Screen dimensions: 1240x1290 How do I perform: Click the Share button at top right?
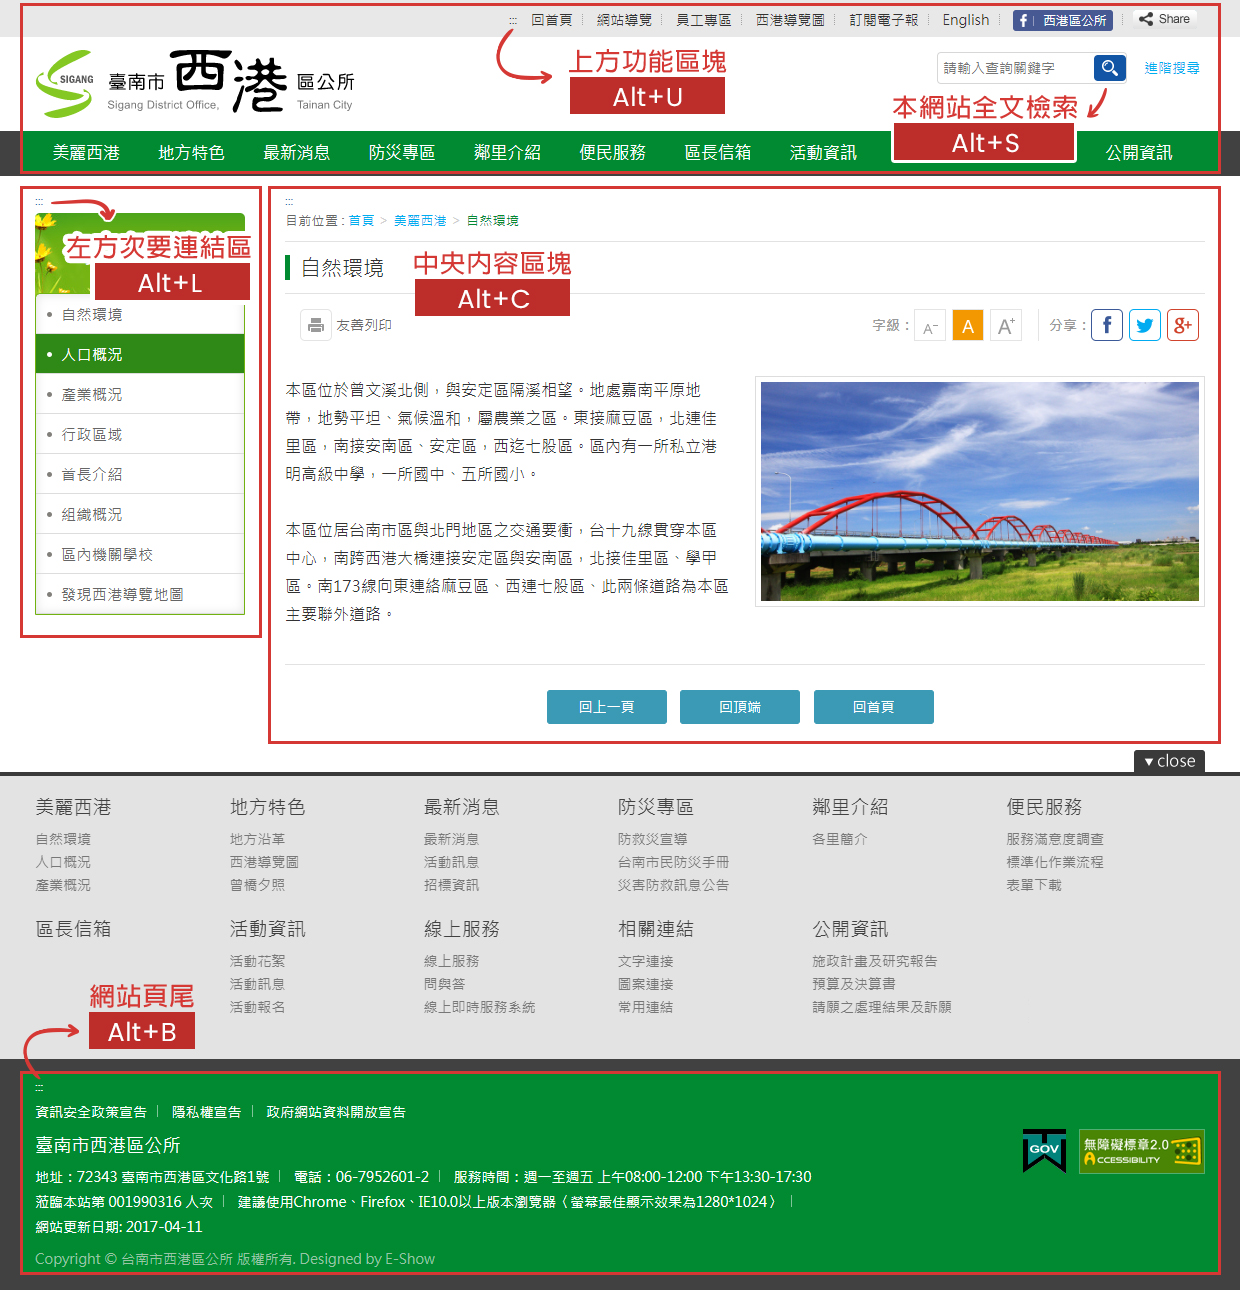pyautogui.click(x=1164, y=19)
